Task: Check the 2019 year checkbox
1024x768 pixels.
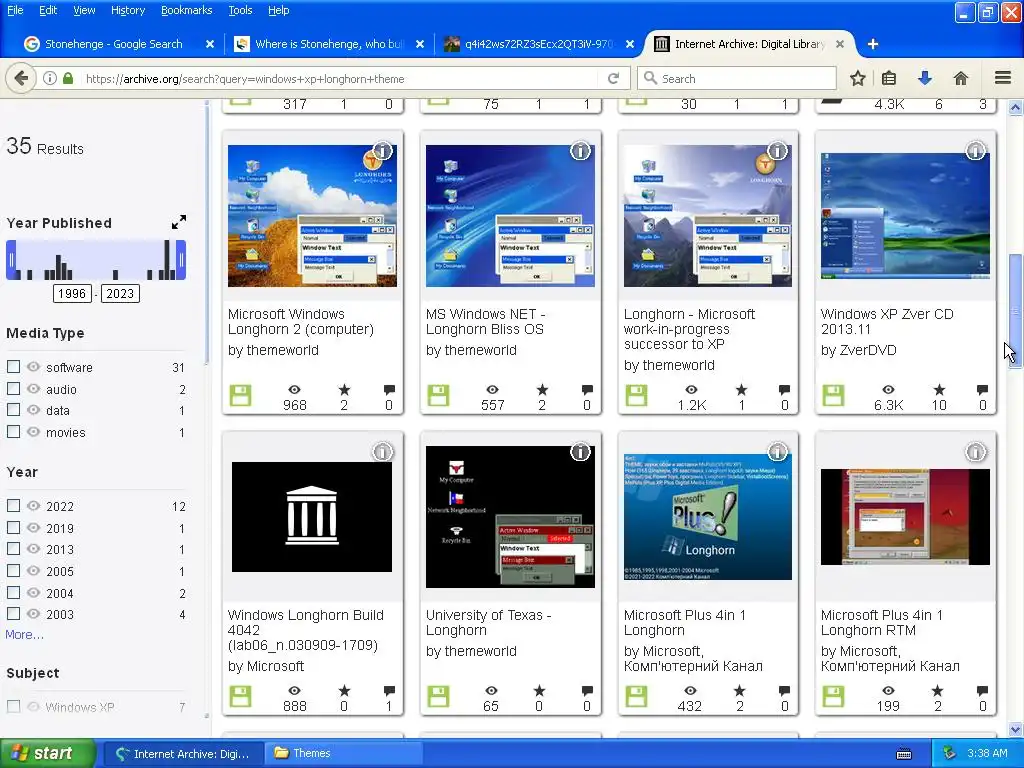Action: 13,527
